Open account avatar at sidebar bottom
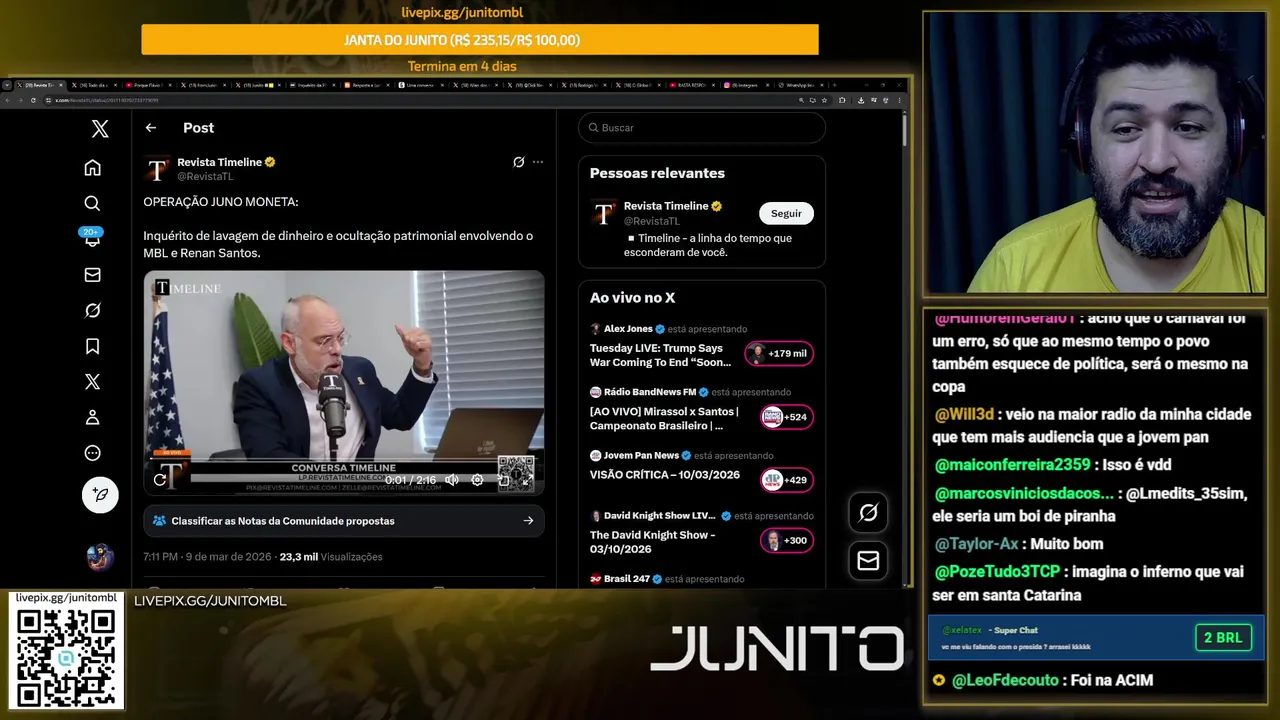 pos(100,556)
